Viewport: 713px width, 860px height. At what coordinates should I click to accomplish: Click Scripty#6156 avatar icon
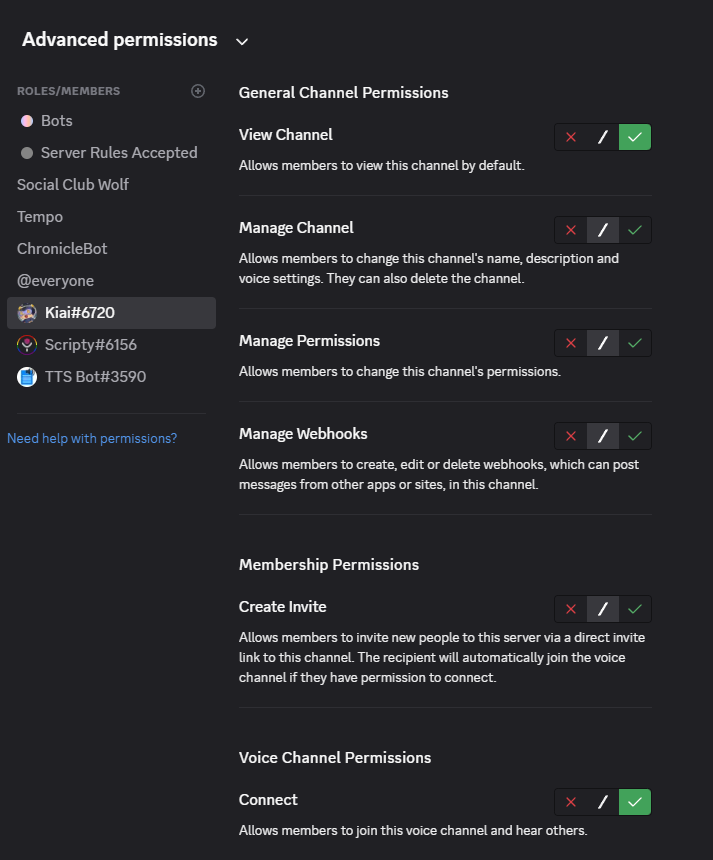click(27, 345)
